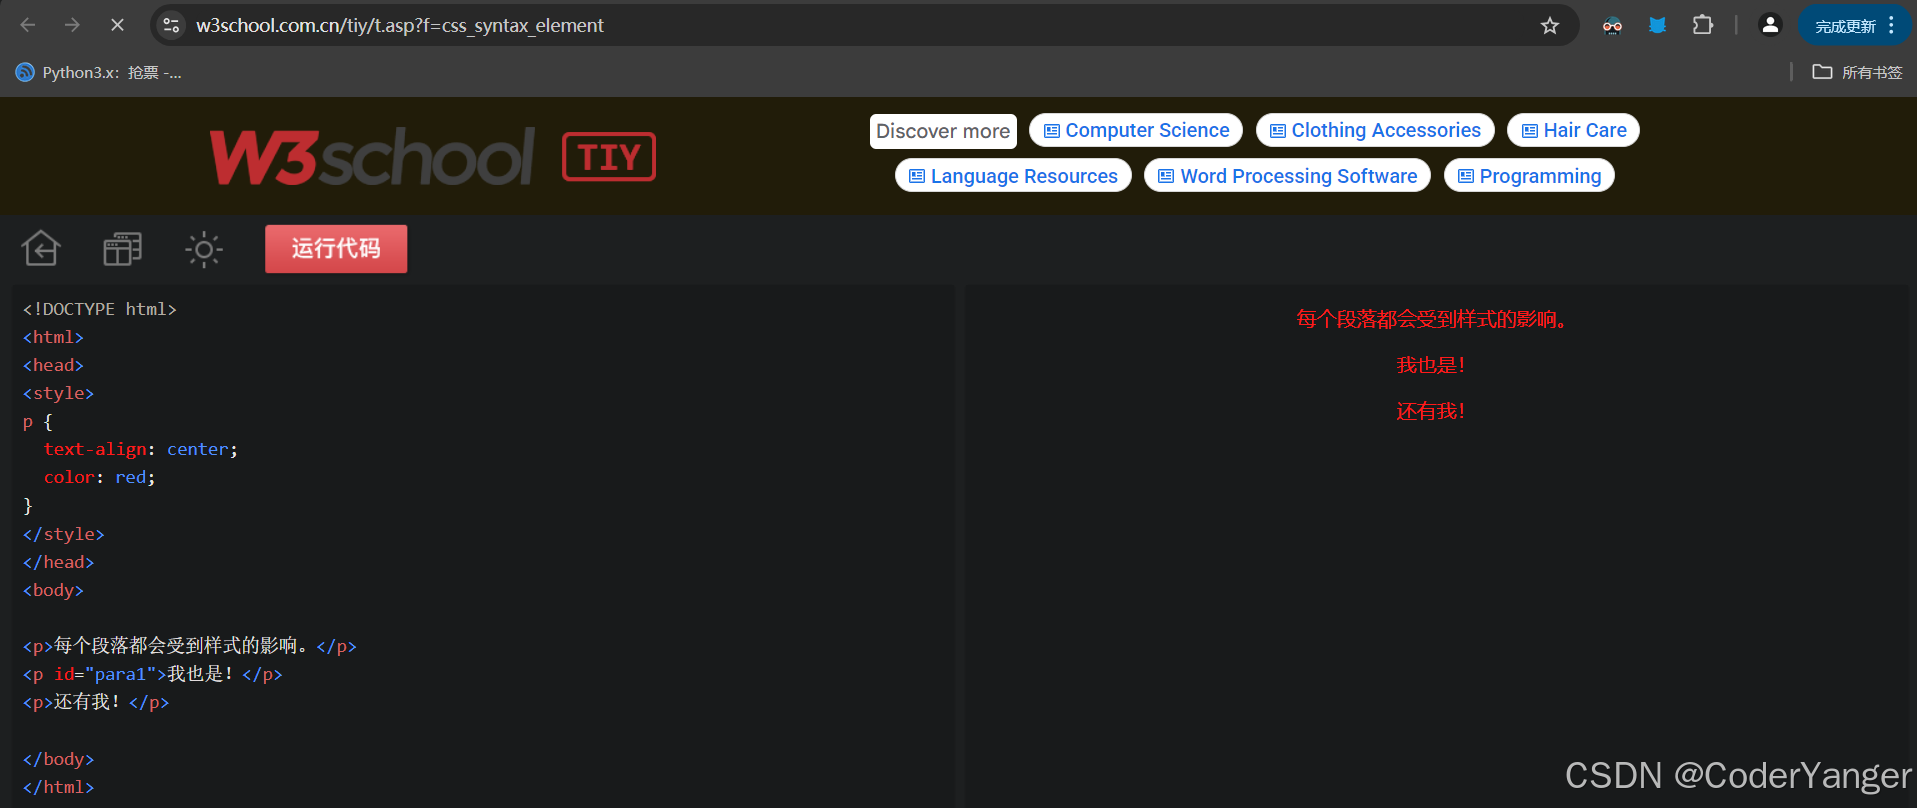This screenshot has width=1917, height=808.
Task: Switch theme with the sun icon
Action: [x=204, y=249]
